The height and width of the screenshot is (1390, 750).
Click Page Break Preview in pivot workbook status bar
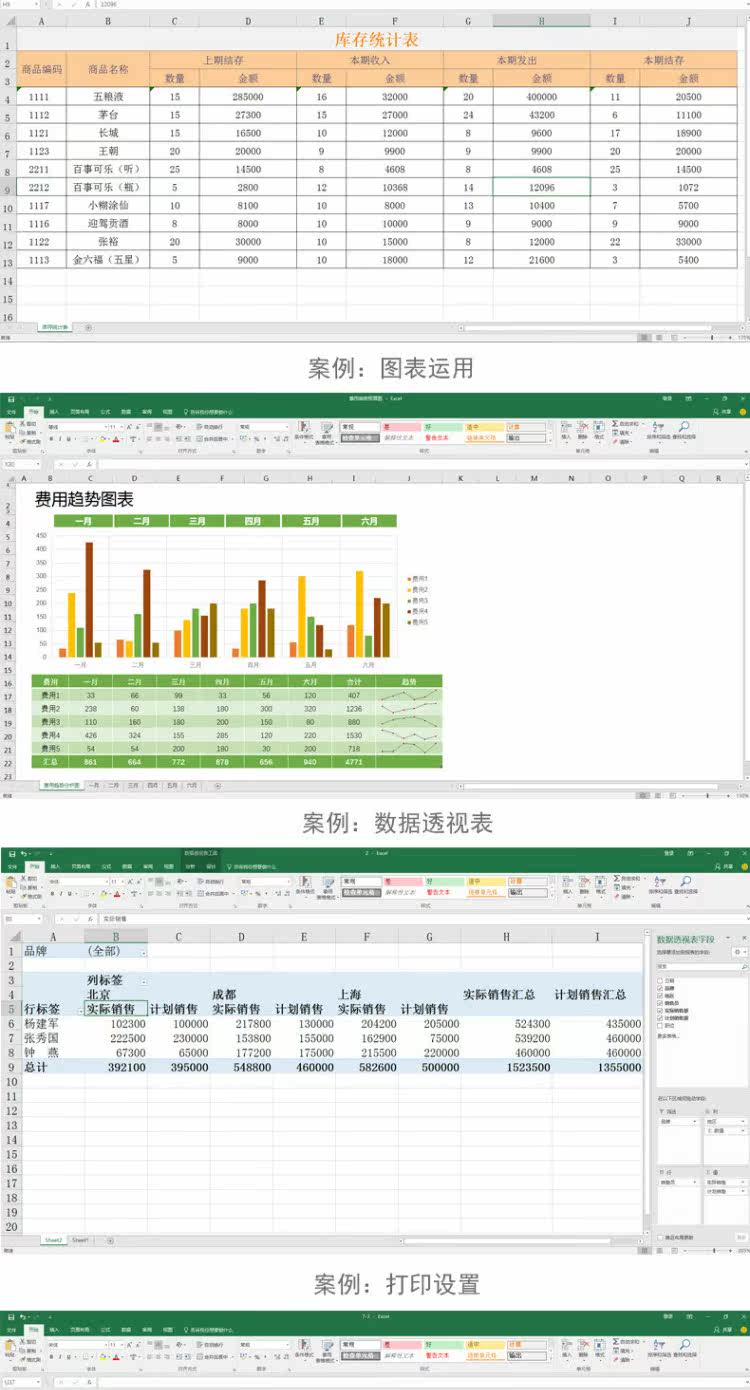(x=674, y=1250)
